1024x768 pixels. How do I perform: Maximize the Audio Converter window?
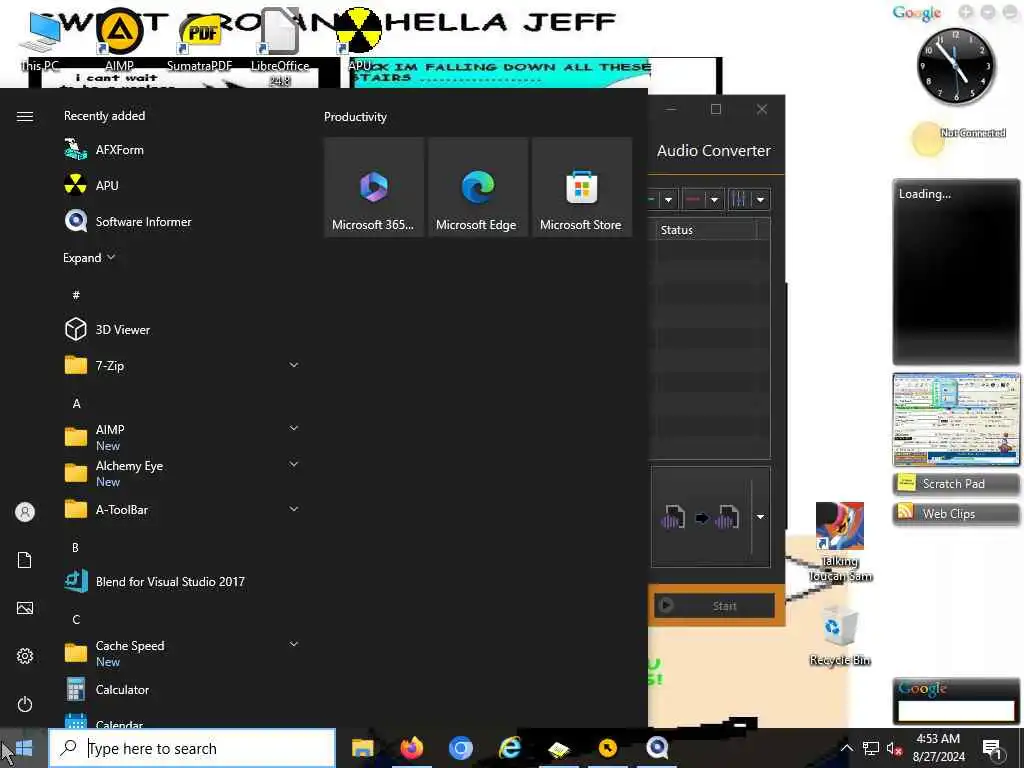[x=716, y=109]
